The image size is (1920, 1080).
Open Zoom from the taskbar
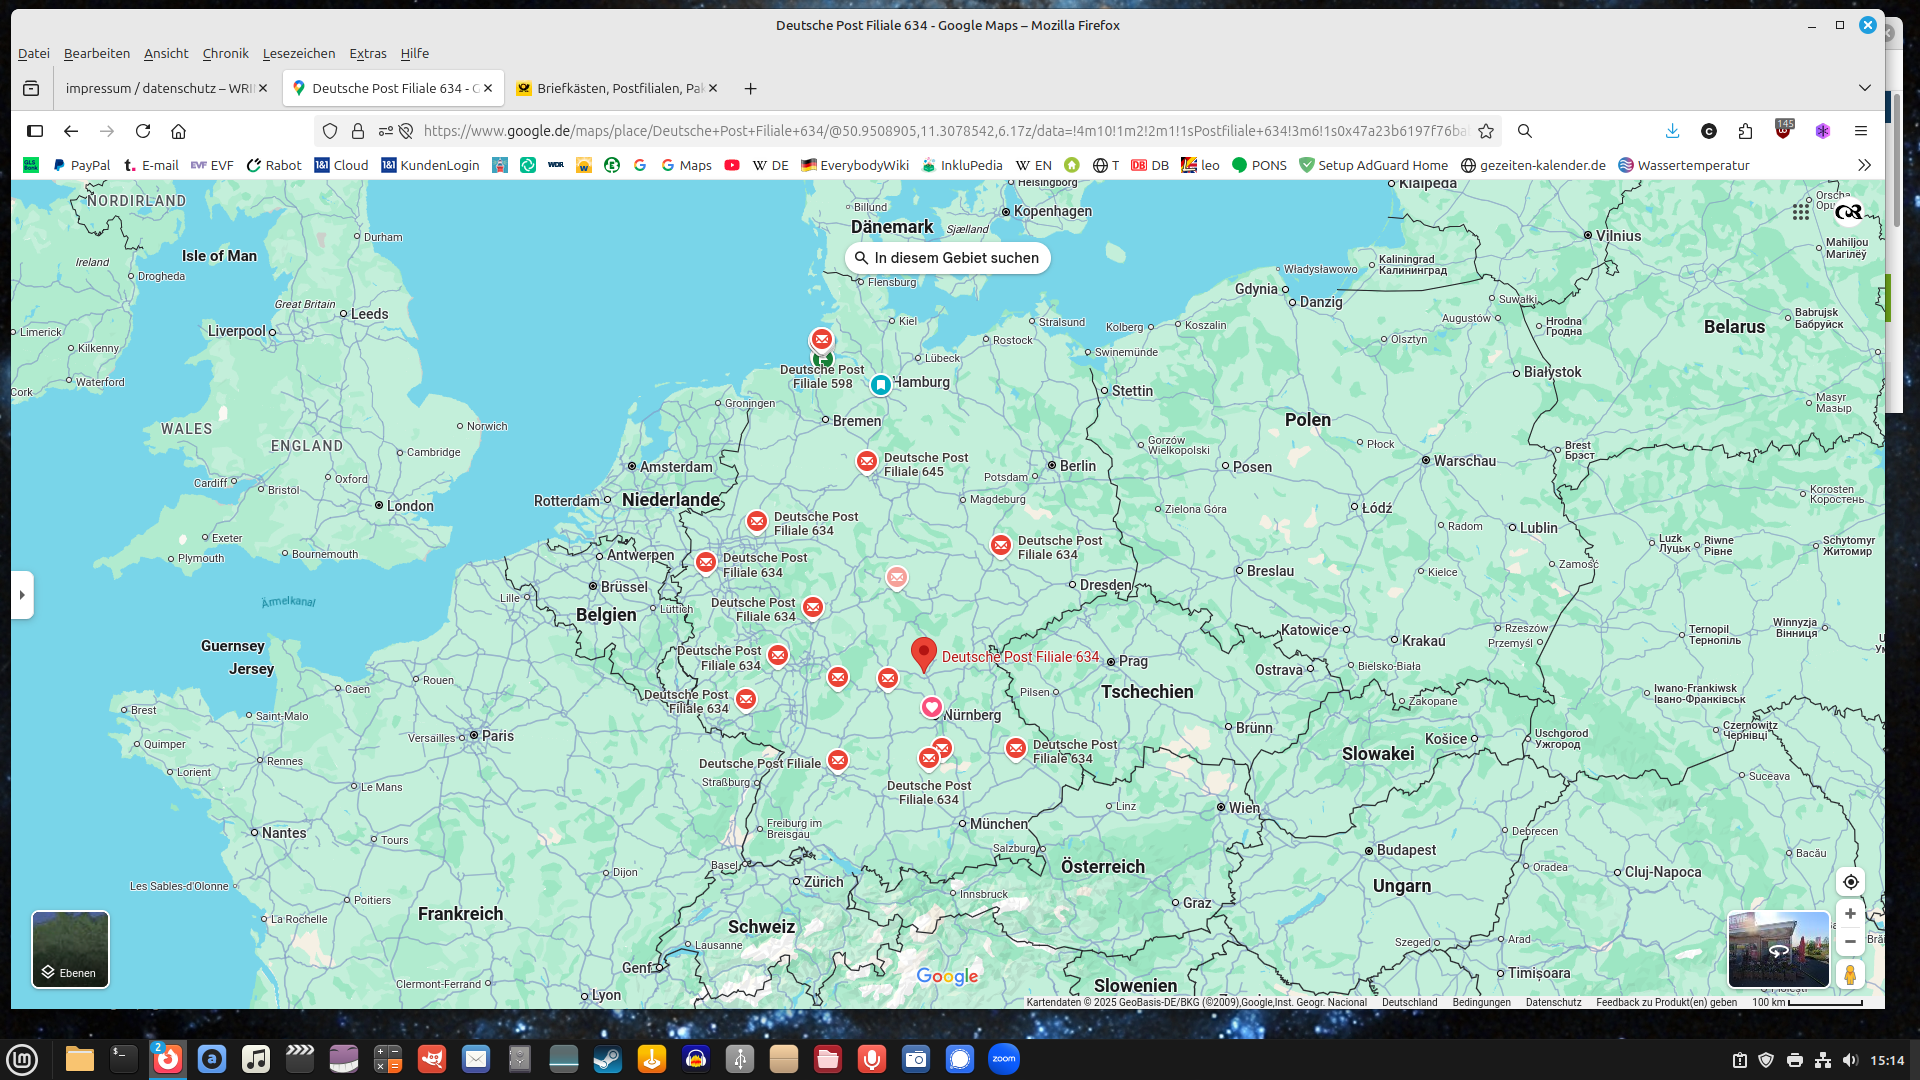coord(1004,1059)
